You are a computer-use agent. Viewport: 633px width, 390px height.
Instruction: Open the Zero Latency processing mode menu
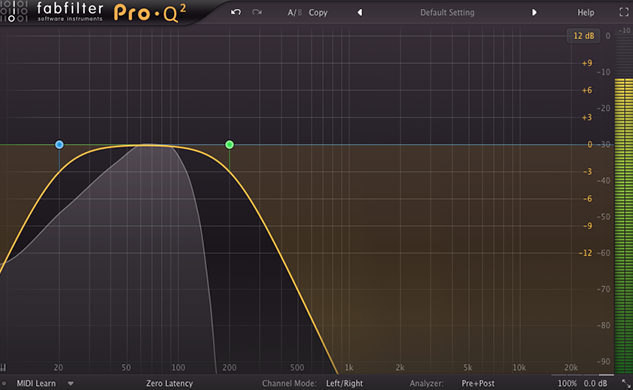(x=170, y=383)
